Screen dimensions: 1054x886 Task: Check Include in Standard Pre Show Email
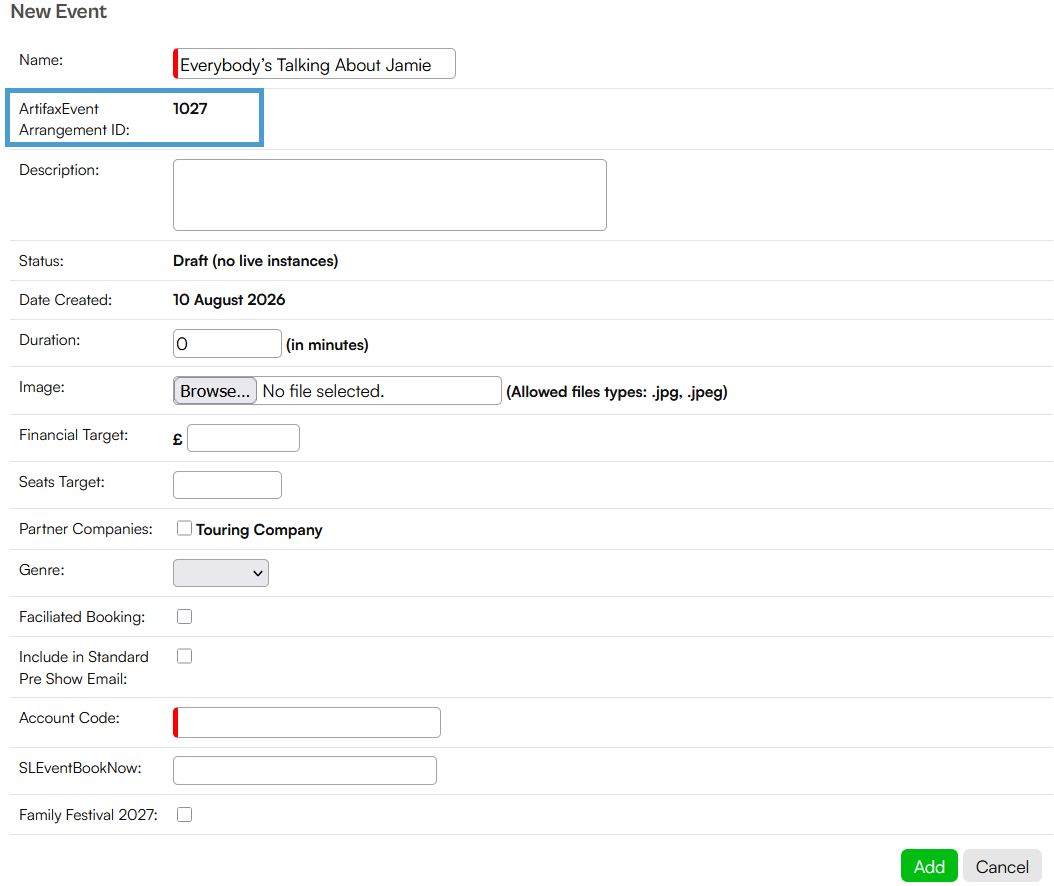click(x=184, y=656)
